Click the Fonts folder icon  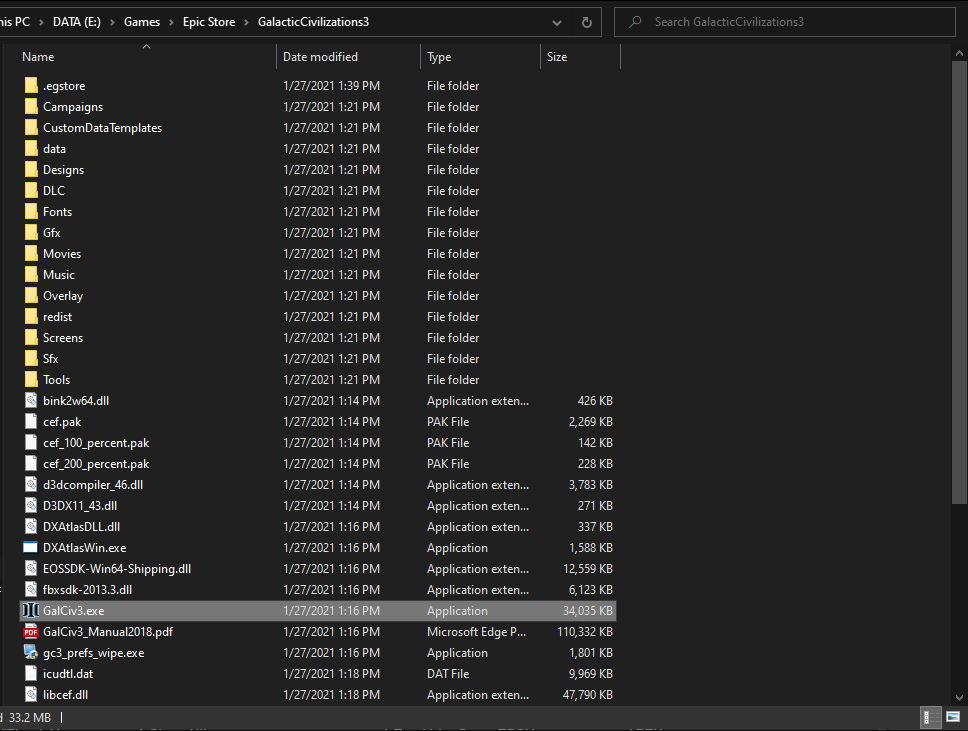31,211
